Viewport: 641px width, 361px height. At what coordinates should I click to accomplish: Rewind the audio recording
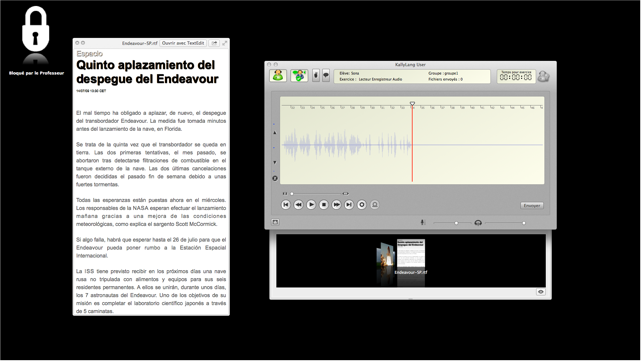tap(298, 204)
